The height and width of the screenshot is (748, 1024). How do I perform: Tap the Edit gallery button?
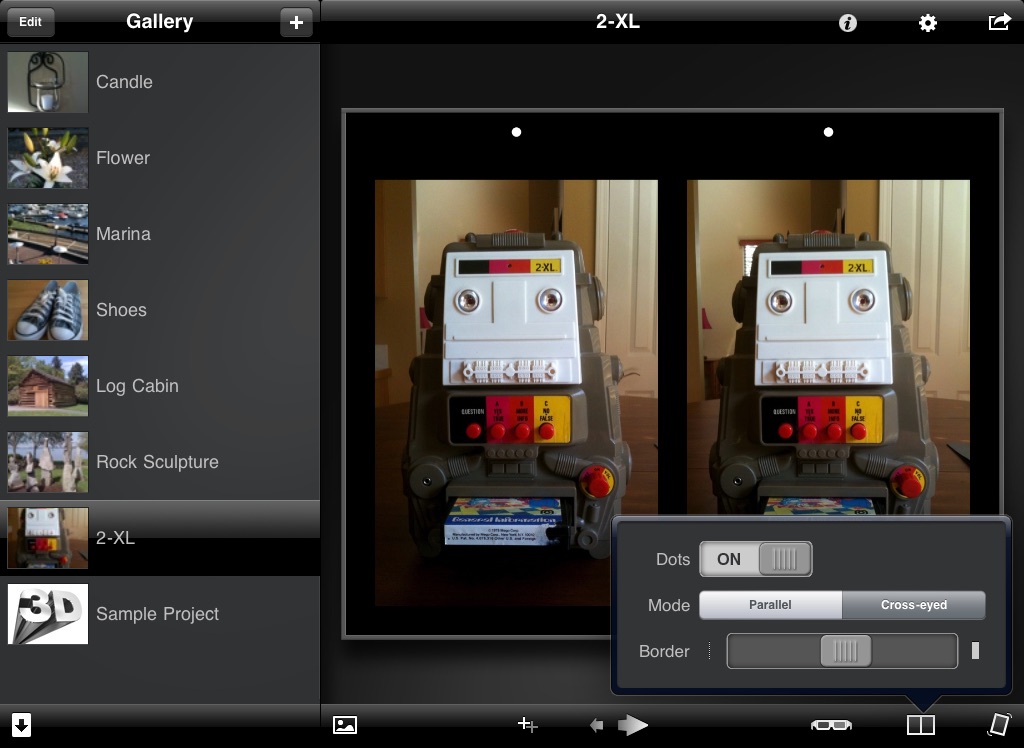point(30,22)
